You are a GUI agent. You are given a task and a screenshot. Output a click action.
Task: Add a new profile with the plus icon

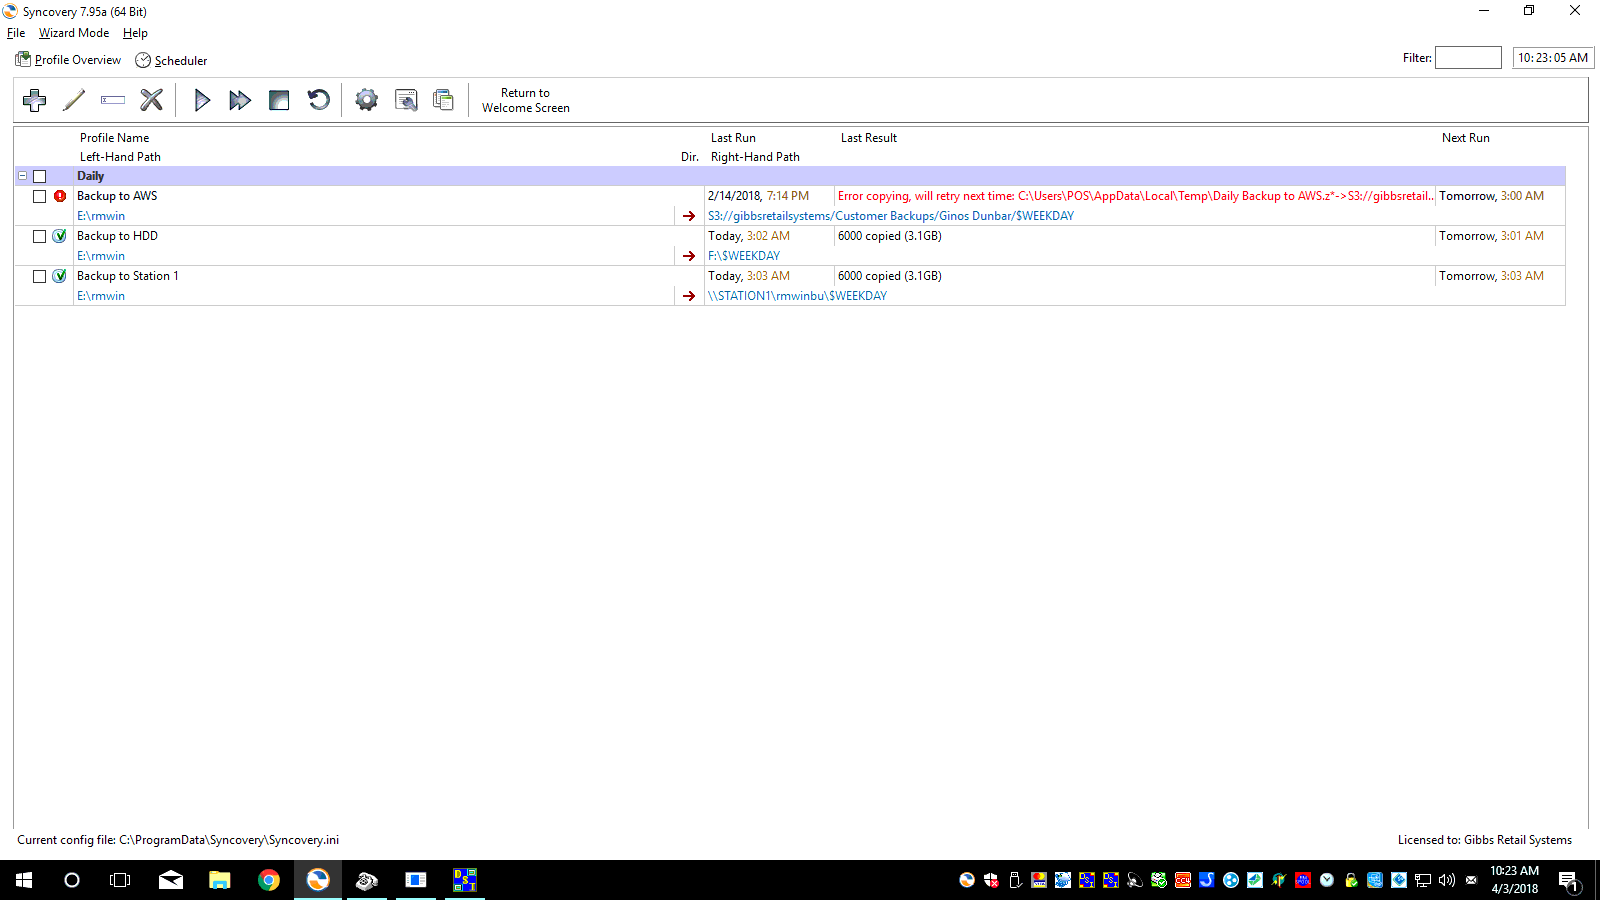35,100
